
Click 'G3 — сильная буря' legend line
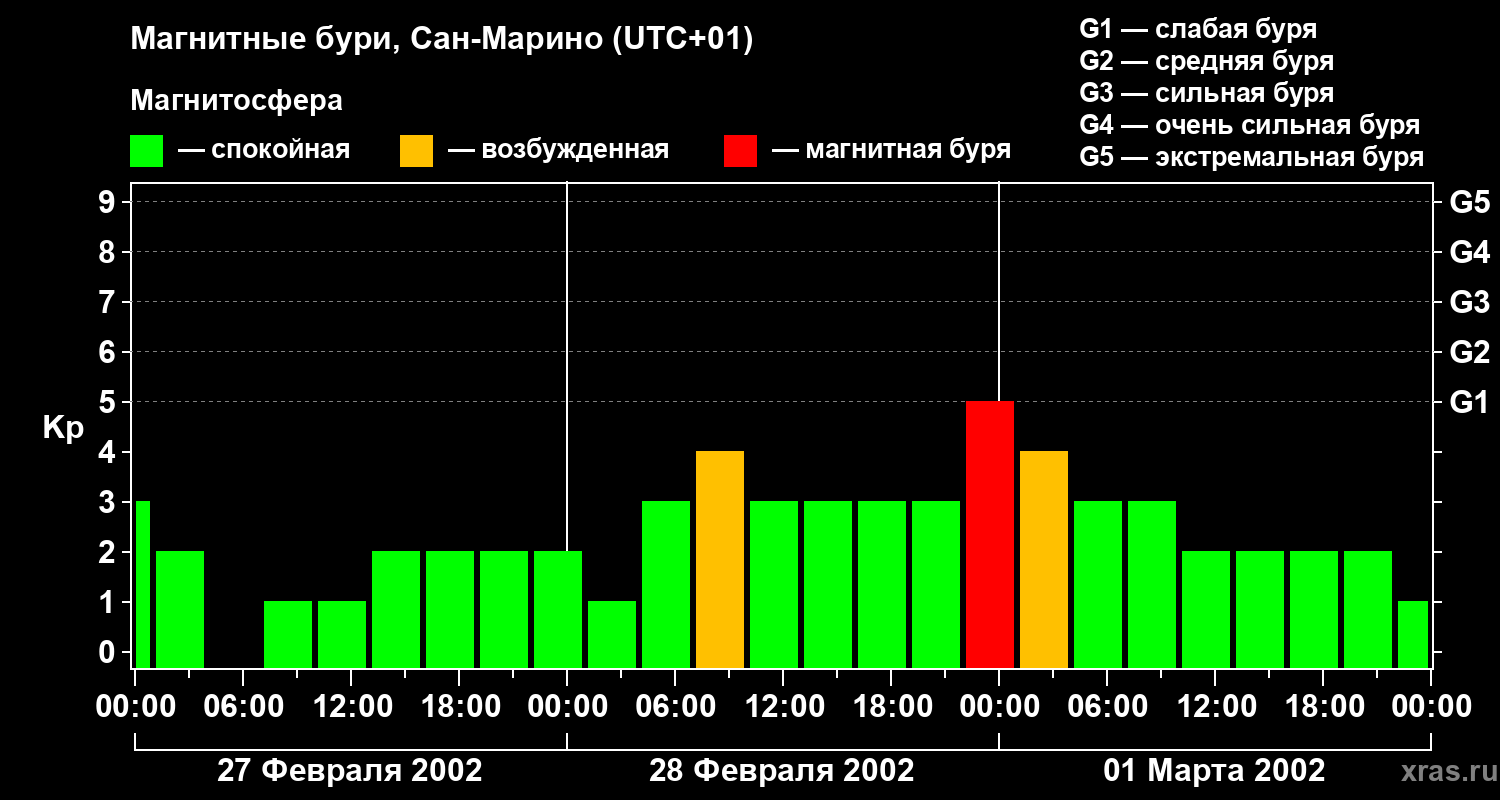pos(1206,93)
